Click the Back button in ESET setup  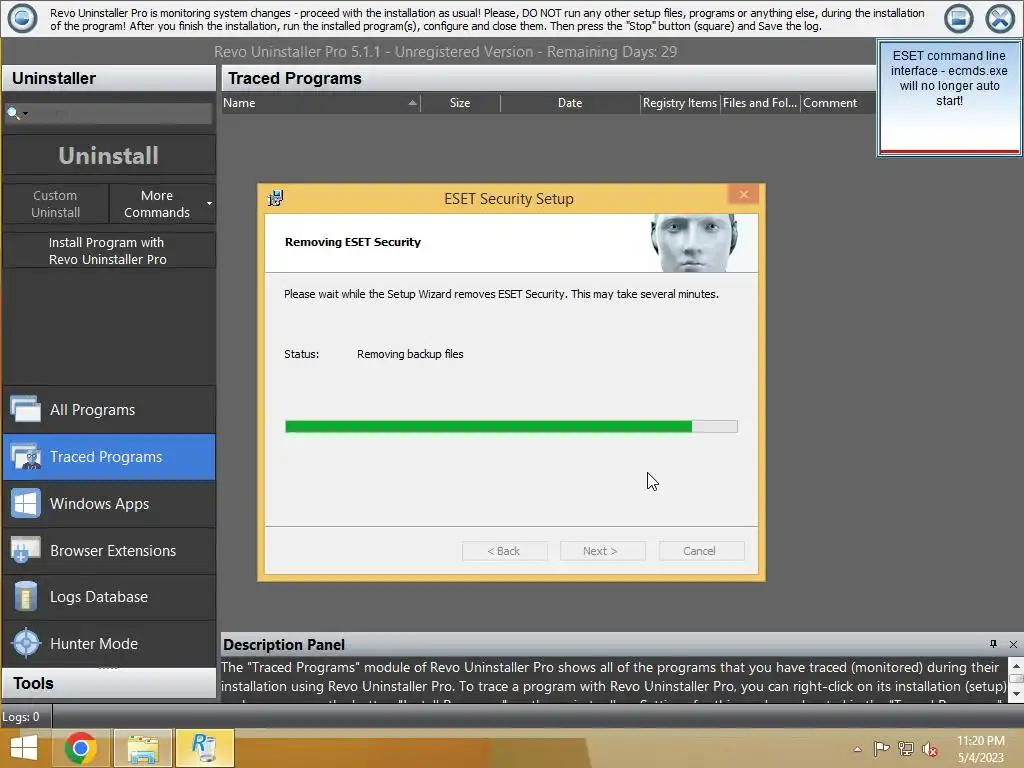tap(504, 551)
